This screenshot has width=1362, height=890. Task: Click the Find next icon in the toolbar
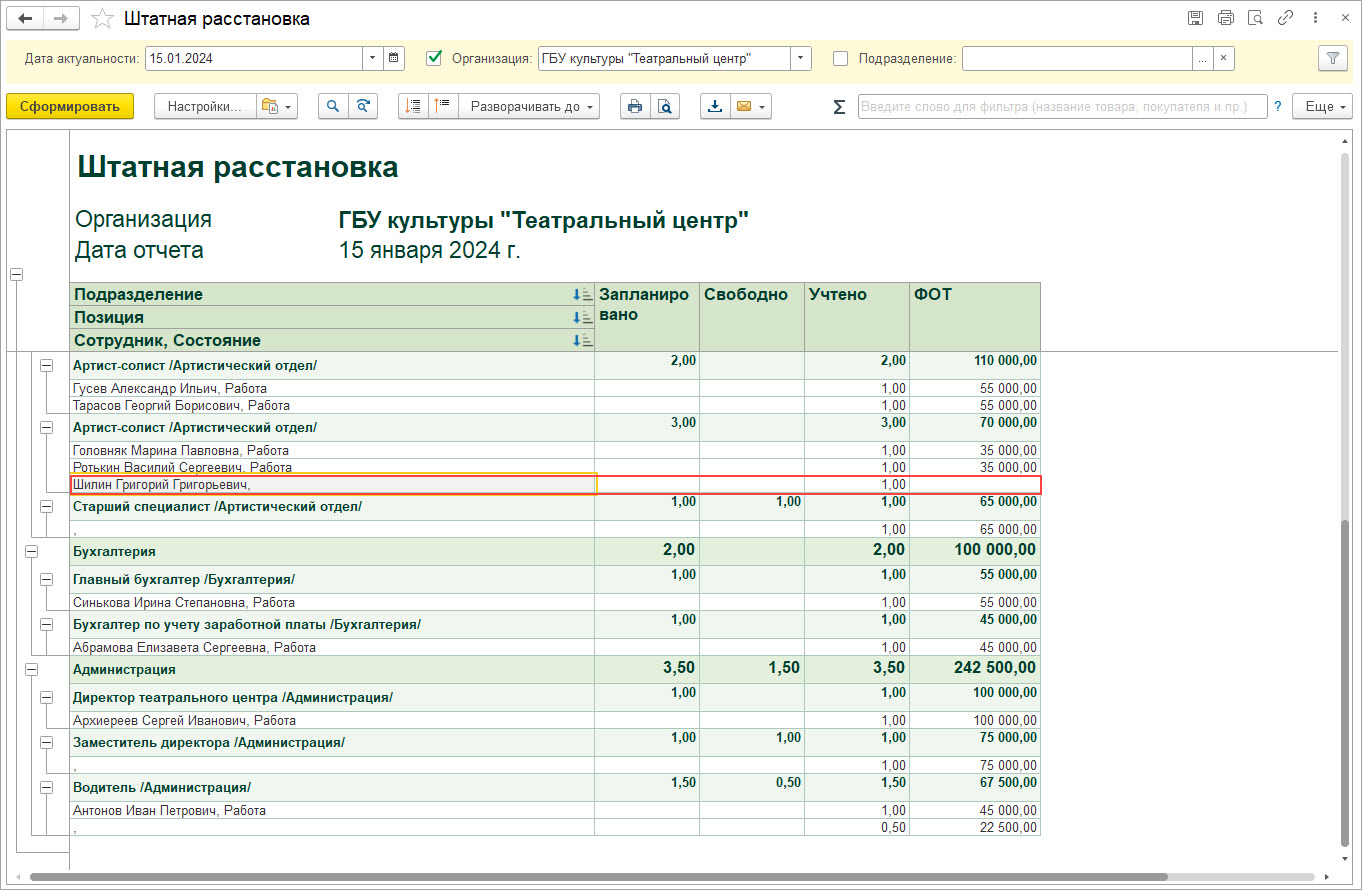[x=363, y=106]
